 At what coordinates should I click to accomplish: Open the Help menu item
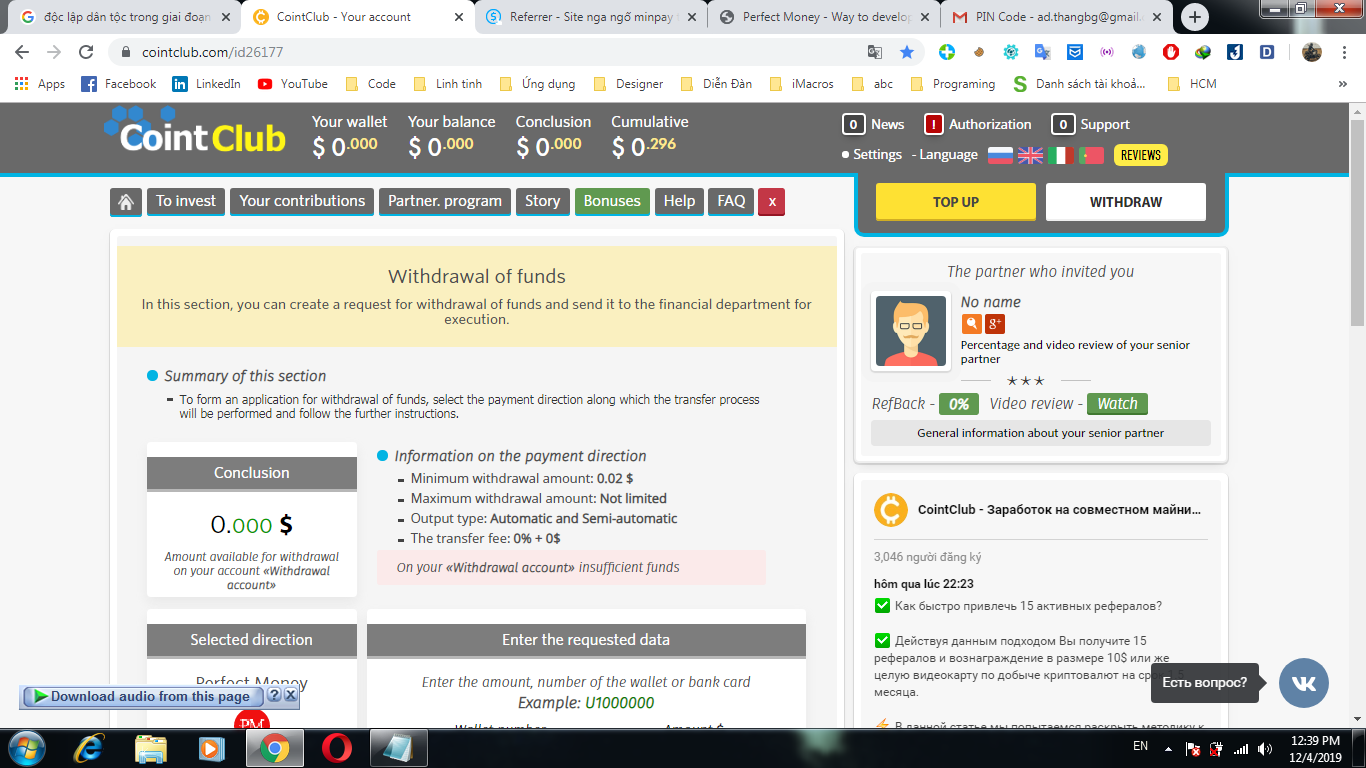(679, 202)
